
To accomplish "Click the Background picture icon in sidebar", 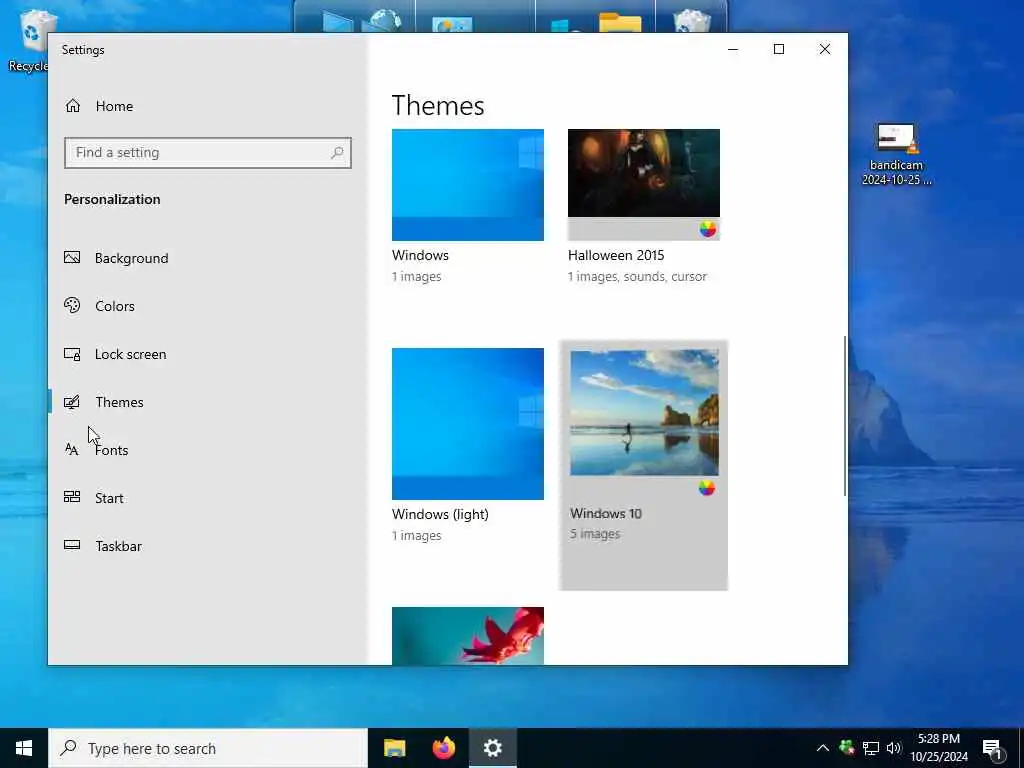I will tap(72, 257).
